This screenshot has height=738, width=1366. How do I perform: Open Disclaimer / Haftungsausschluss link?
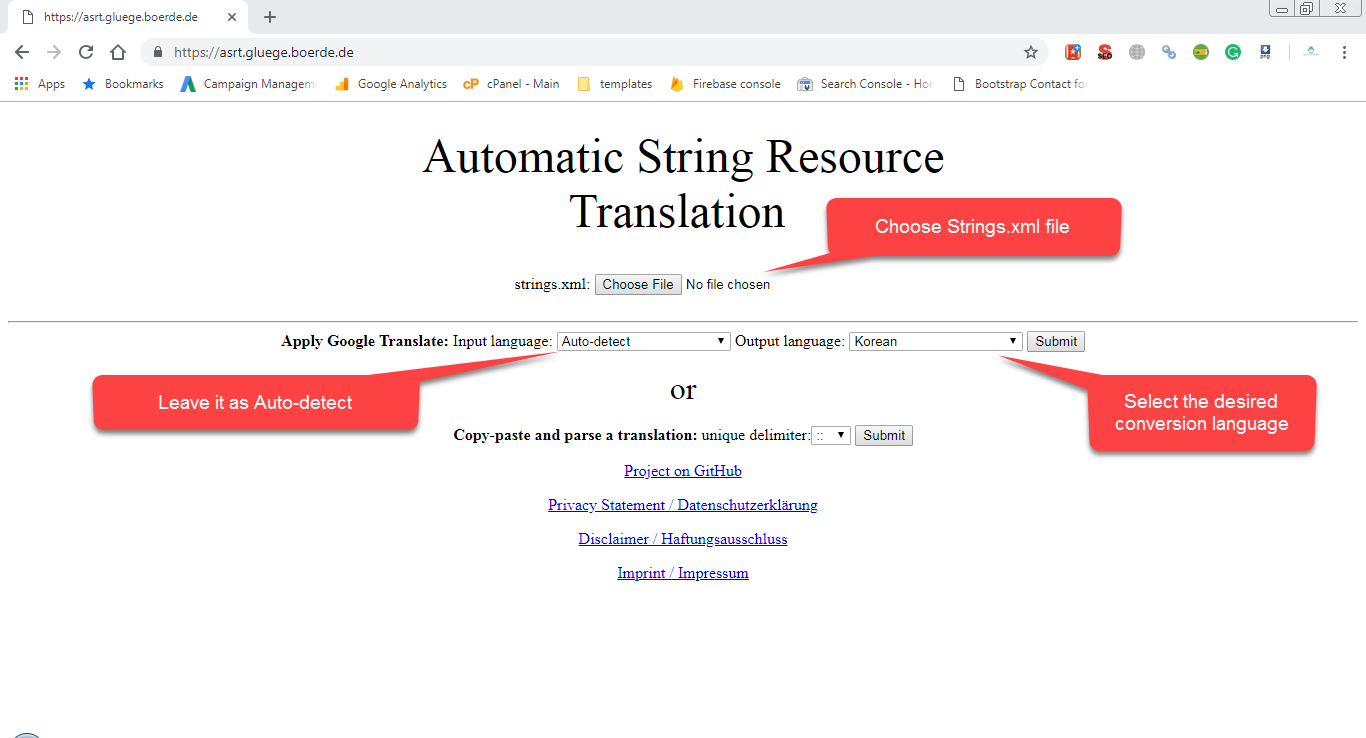coord(683,539)
